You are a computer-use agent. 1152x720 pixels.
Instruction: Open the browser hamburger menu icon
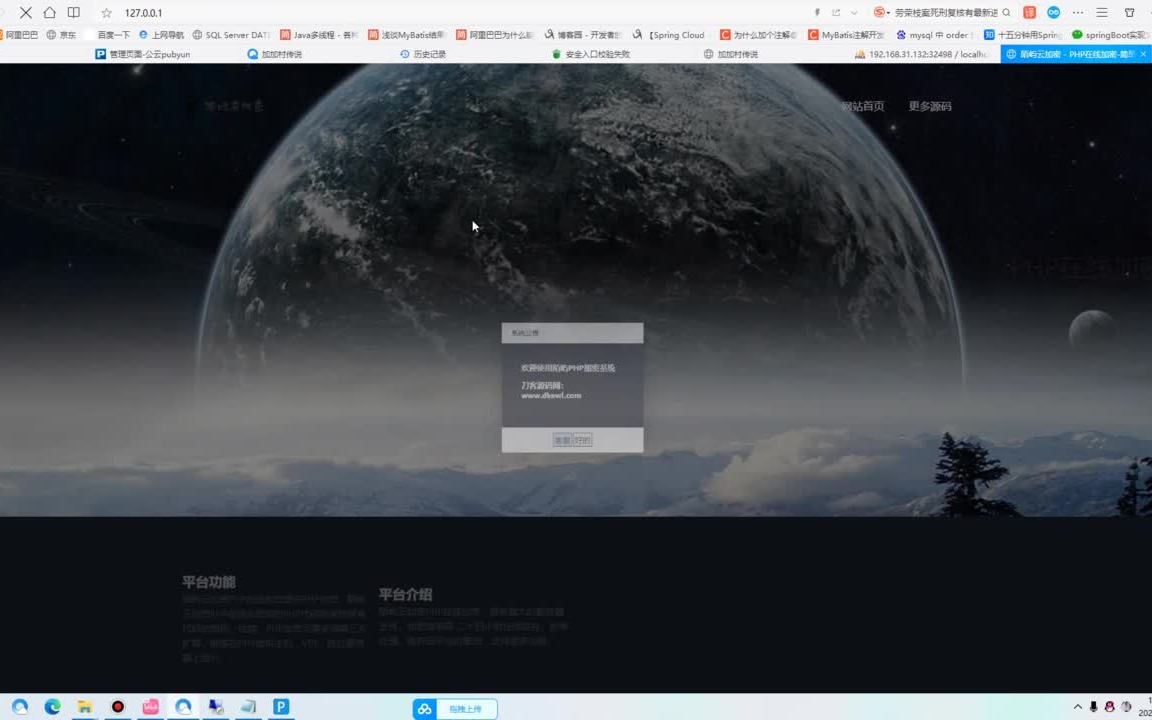point(1101,13)
